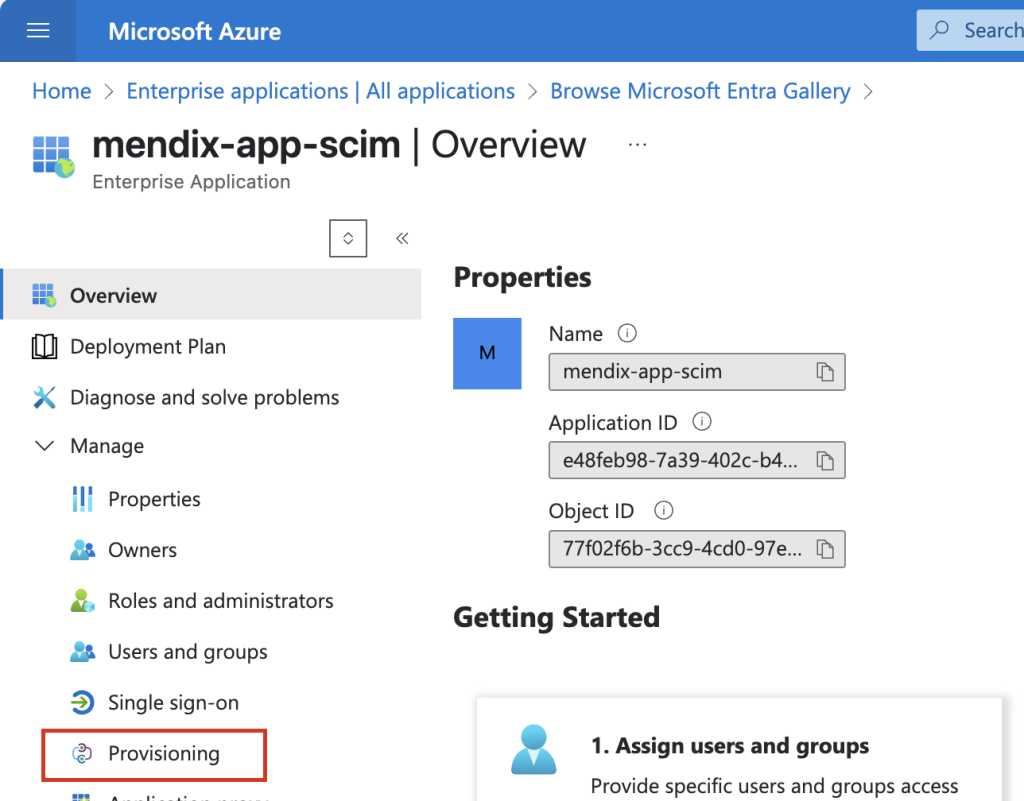Screen dimensions: 1024x801
Task: Show info tooltip for Application ID
Action: coord(702,422)
